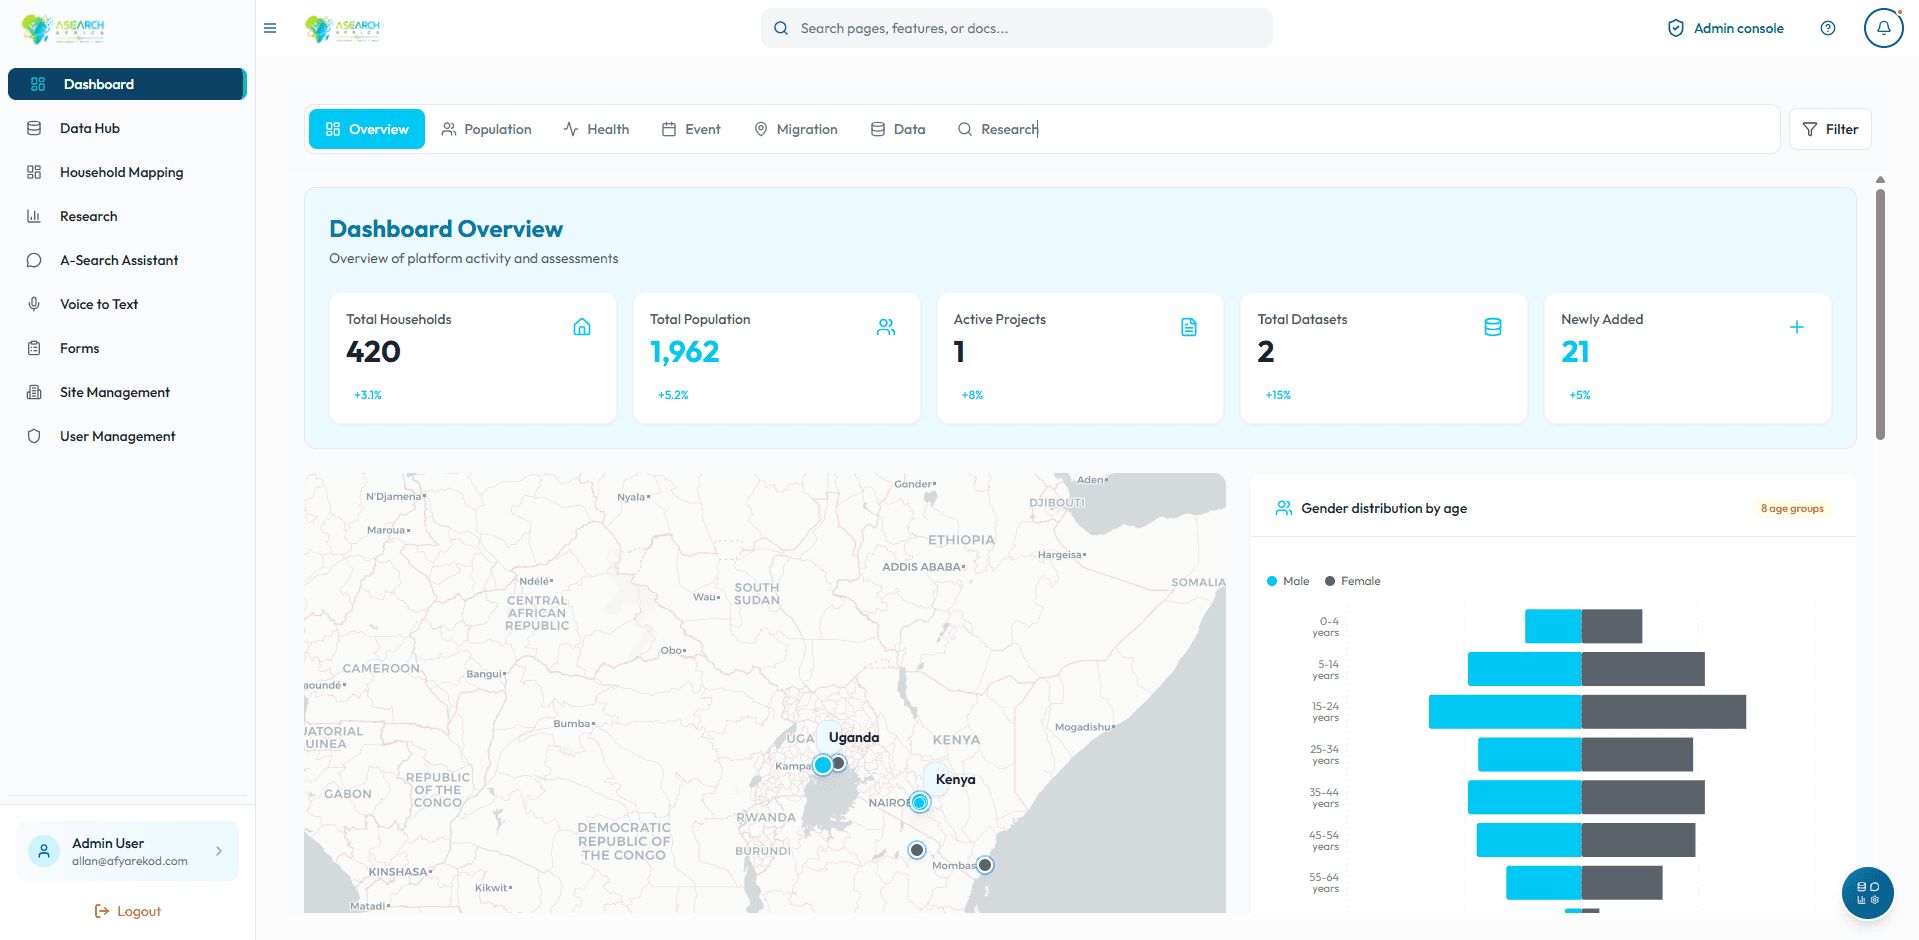This screenshot has width=1919, height=940.
Task: Click the A-Search logo in the sidebar
Action: click(63, 29)
